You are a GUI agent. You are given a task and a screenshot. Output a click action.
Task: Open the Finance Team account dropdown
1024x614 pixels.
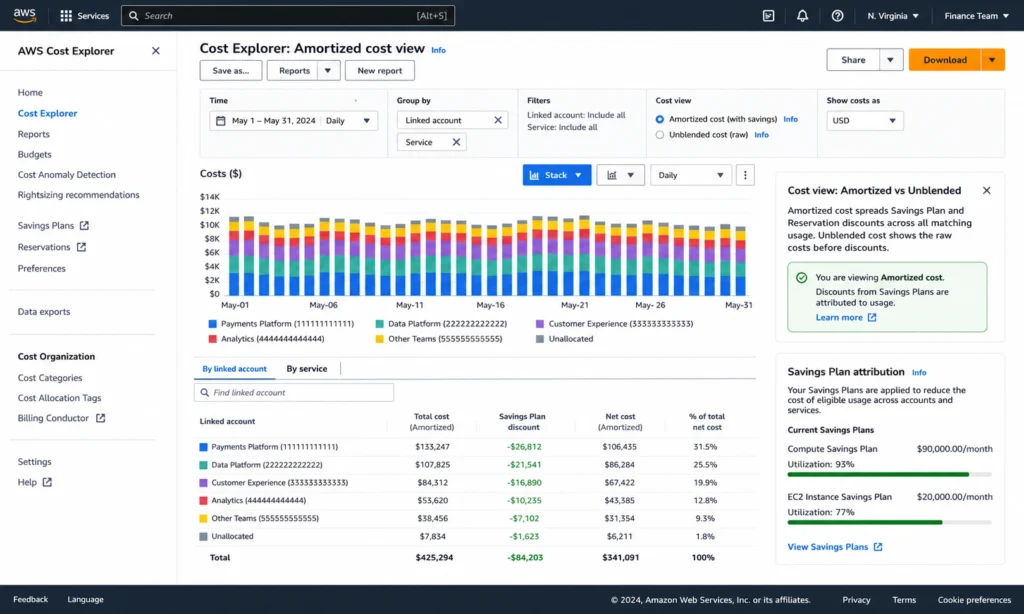[x=976, y=16]
